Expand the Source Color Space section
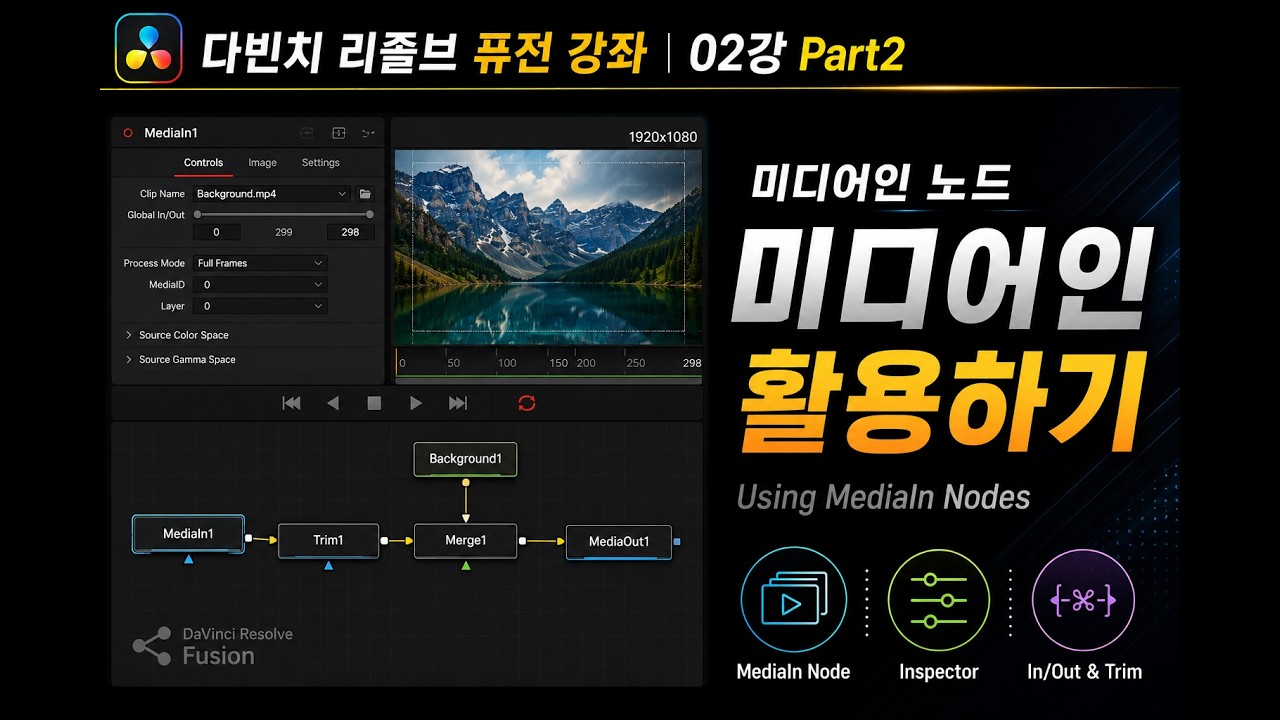Screen dimensions: 1280x720 (177, 335)
